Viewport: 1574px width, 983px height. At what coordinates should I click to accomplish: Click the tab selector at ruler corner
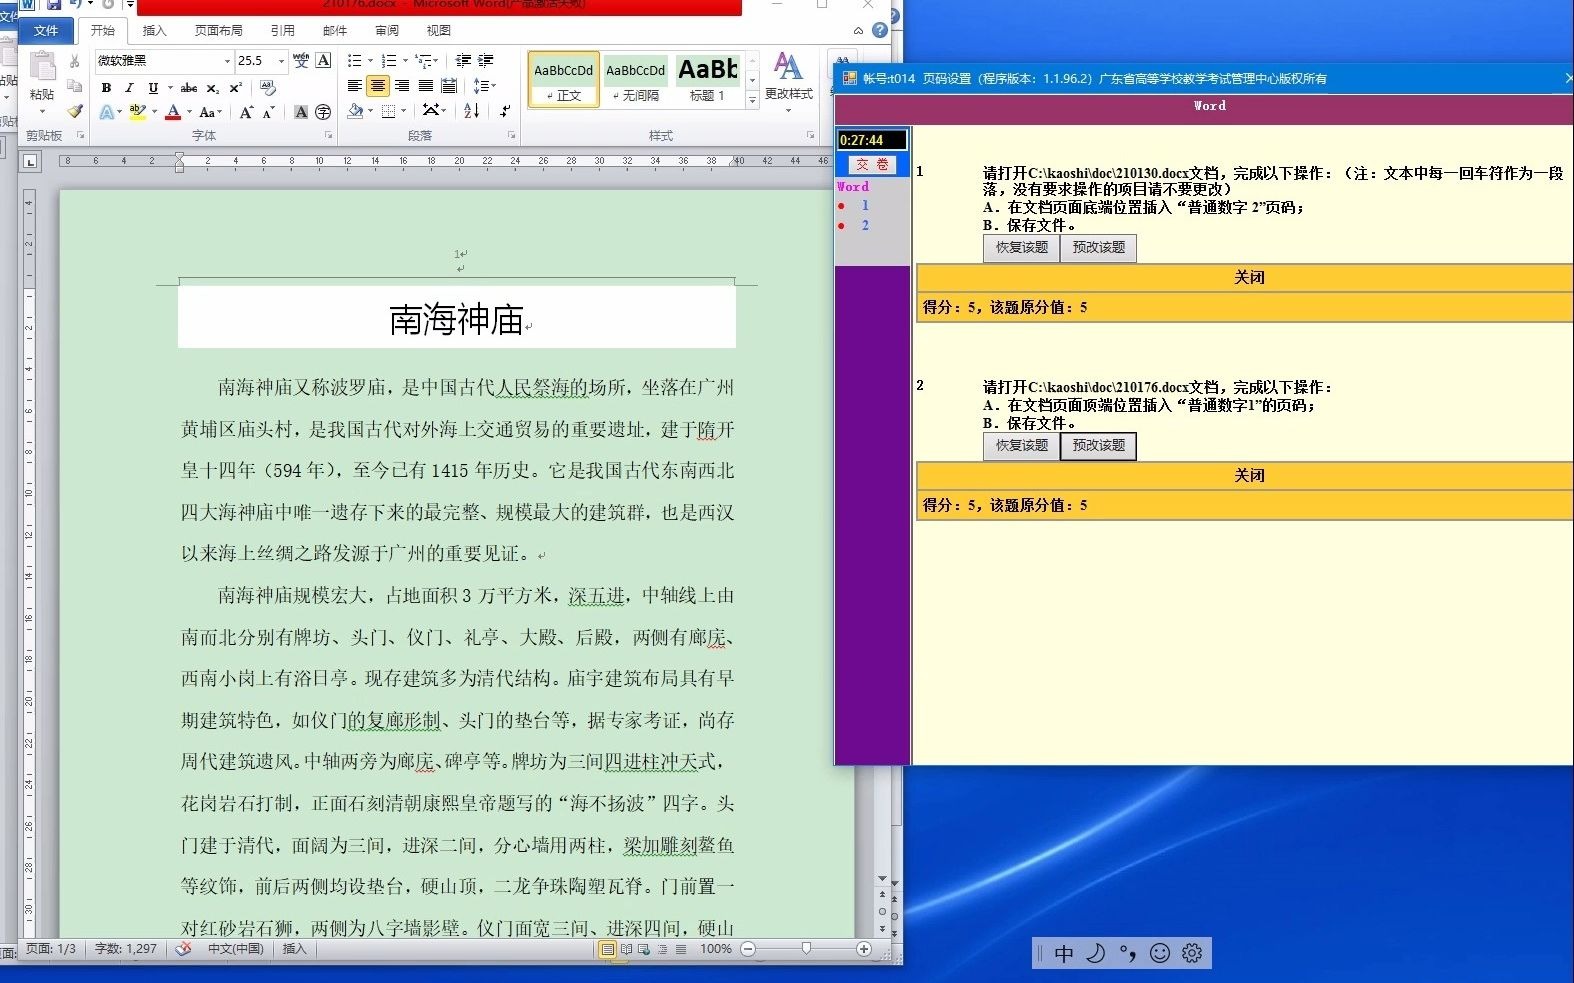[x=30, y=160]
